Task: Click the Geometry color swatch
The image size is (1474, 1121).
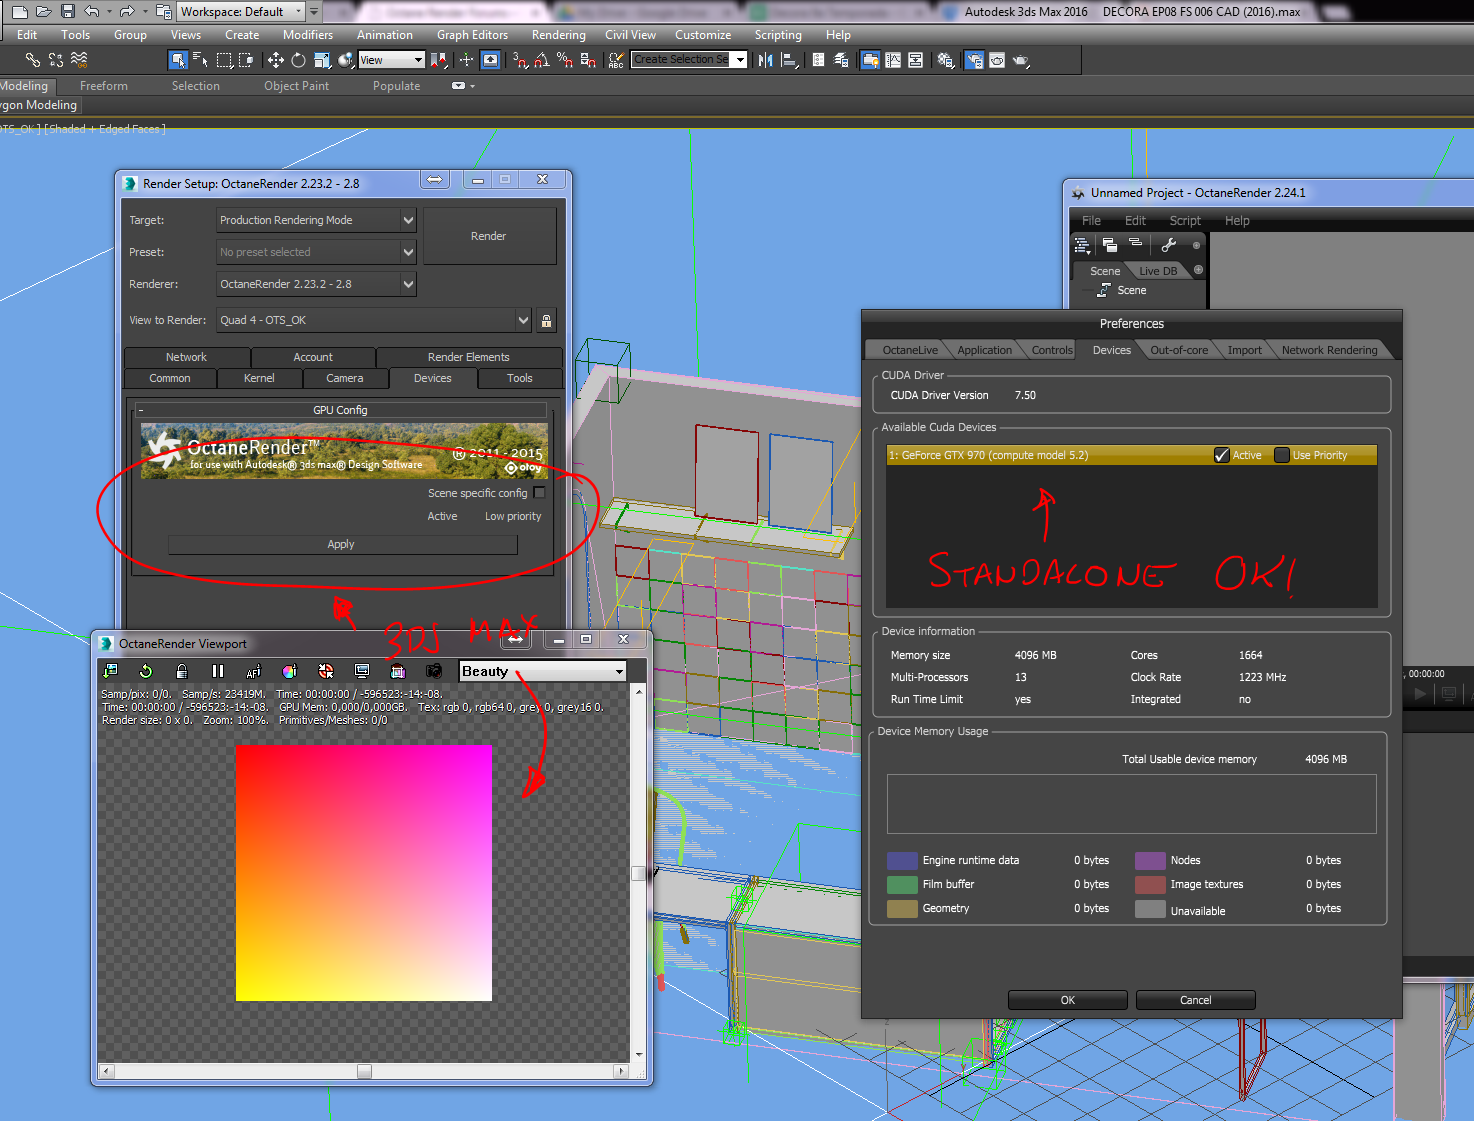Action: point(902,908)
